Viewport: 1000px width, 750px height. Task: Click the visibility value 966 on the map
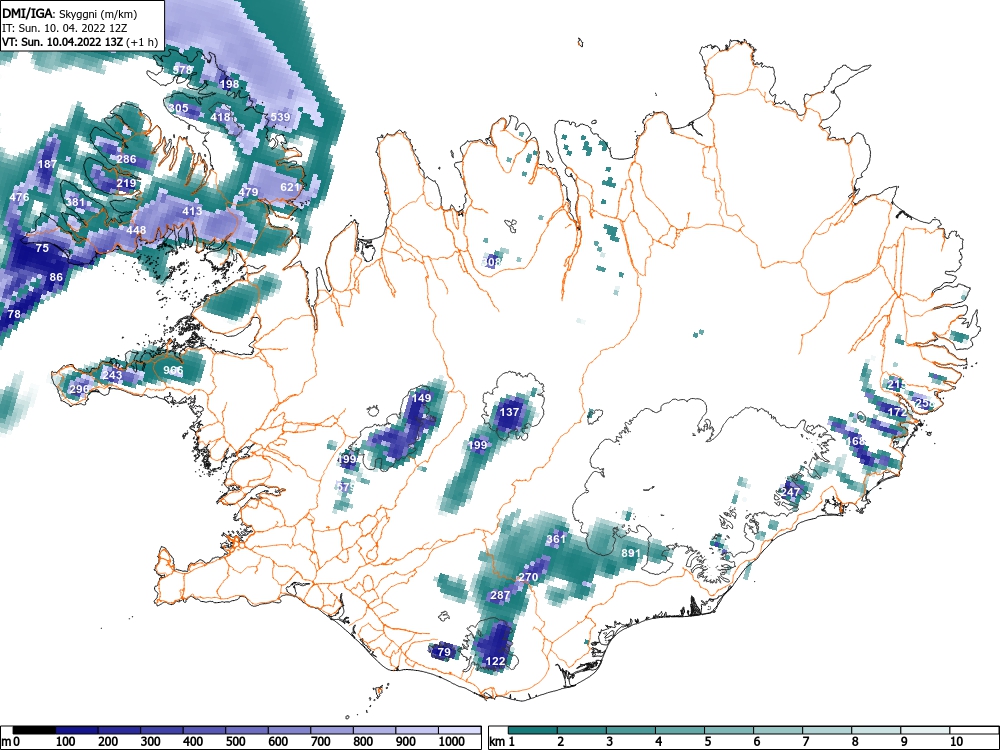point(173,371)
